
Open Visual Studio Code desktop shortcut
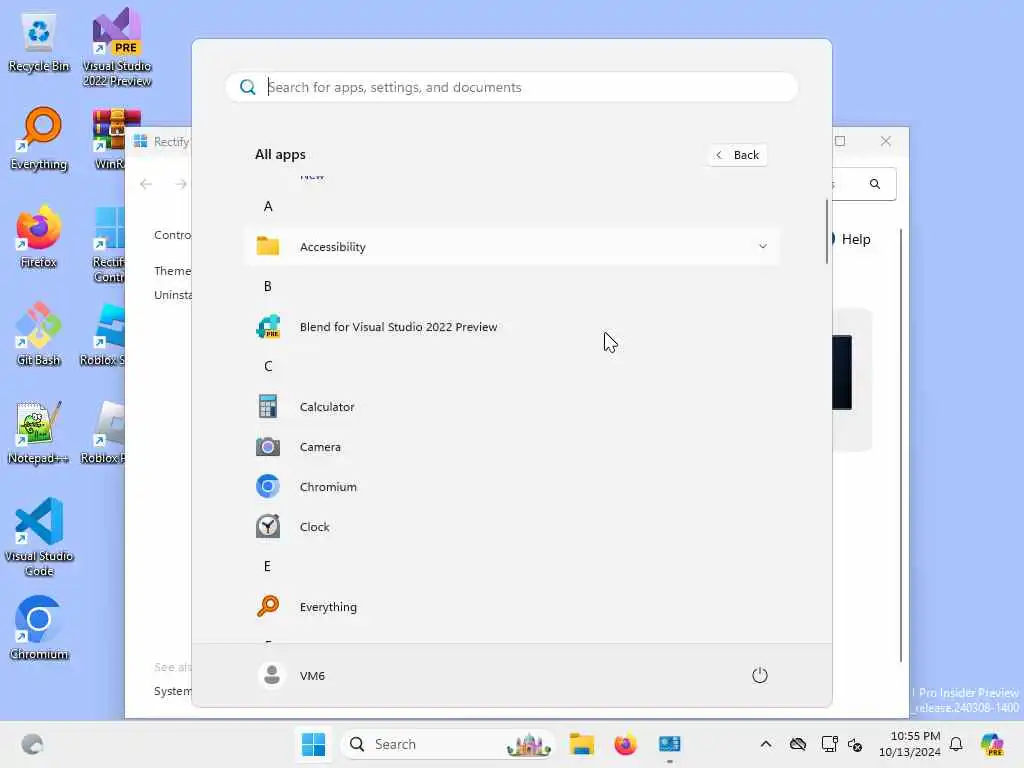tap(39, 537)
